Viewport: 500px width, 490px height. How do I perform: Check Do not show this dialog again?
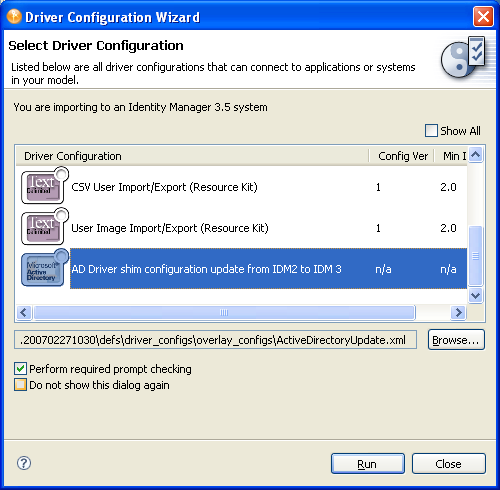(20, 385)
